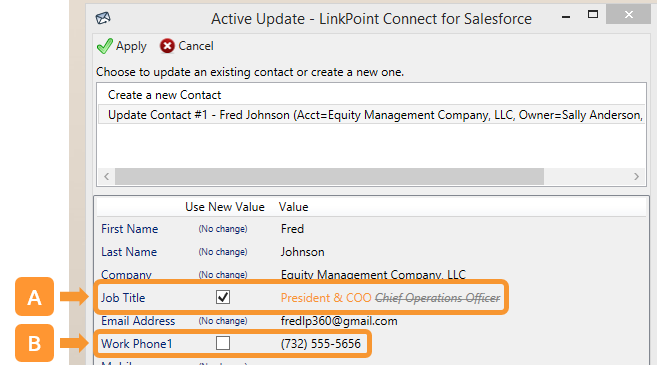The width and height of the screenshot is (657, 365).
Task: Click the green Apply checkmark icon
Action: (105, 46)
